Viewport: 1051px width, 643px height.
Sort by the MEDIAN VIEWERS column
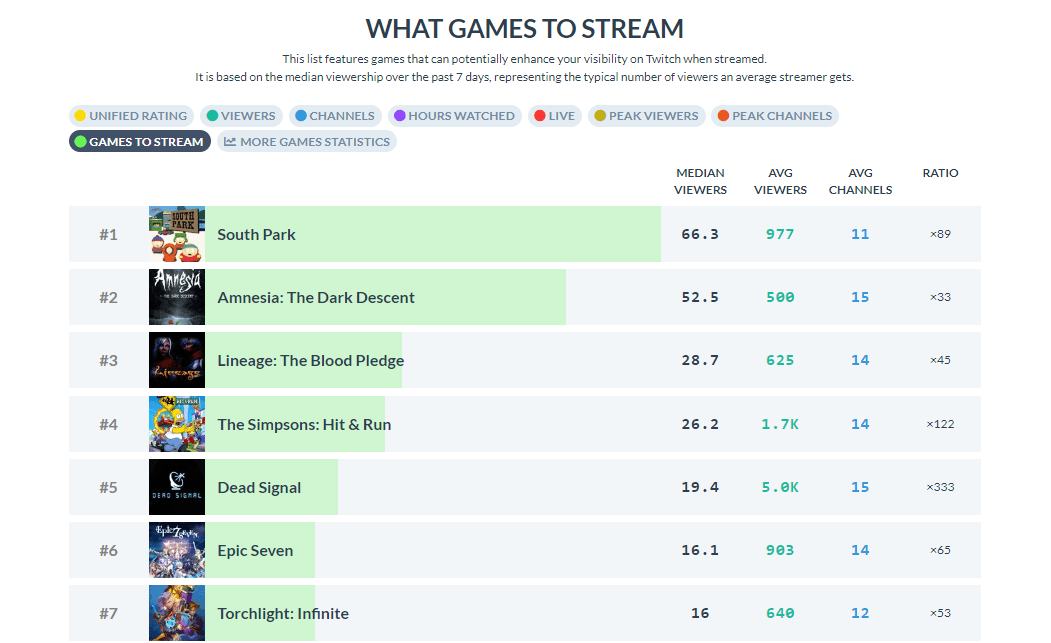pos(700,180)
